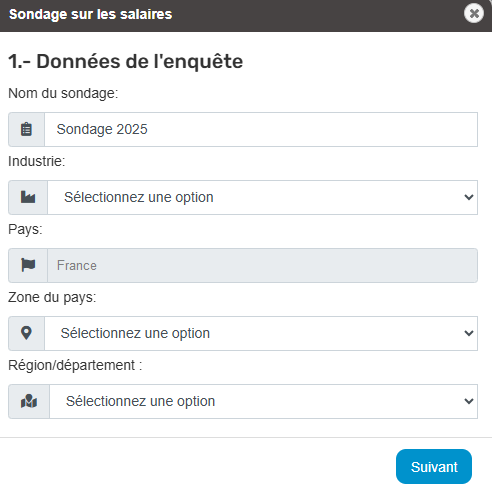Click the chevron arrow of Zone du pays select

pos(469,333)
